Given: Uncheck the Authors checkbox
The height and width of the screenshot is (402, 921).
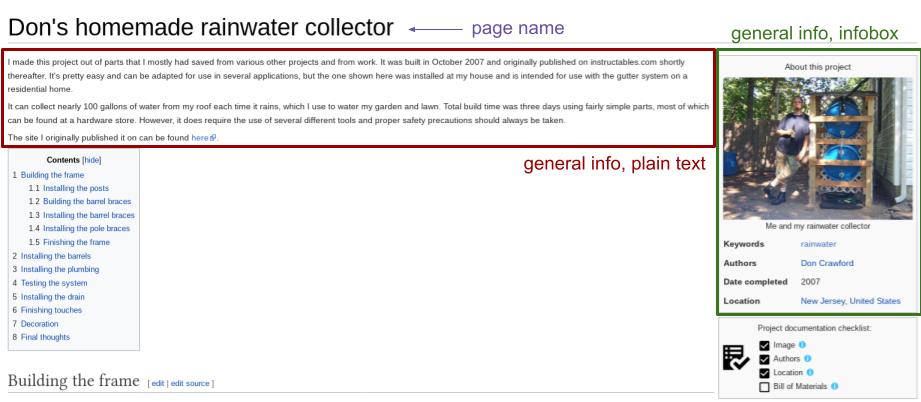Looking at the screenshot, I should 765,359.
